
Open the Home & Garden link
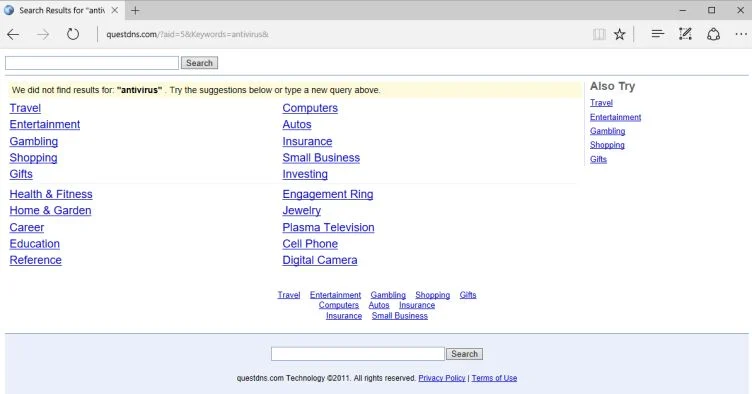50,210
